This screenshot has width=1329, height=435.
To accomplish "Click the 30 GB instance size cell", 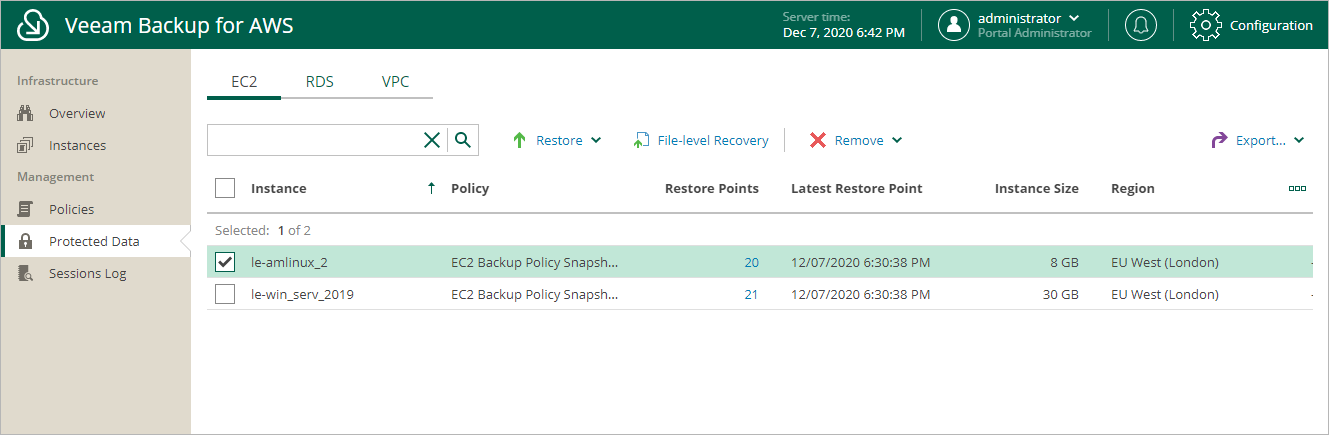I will [x=1060, y=295].
